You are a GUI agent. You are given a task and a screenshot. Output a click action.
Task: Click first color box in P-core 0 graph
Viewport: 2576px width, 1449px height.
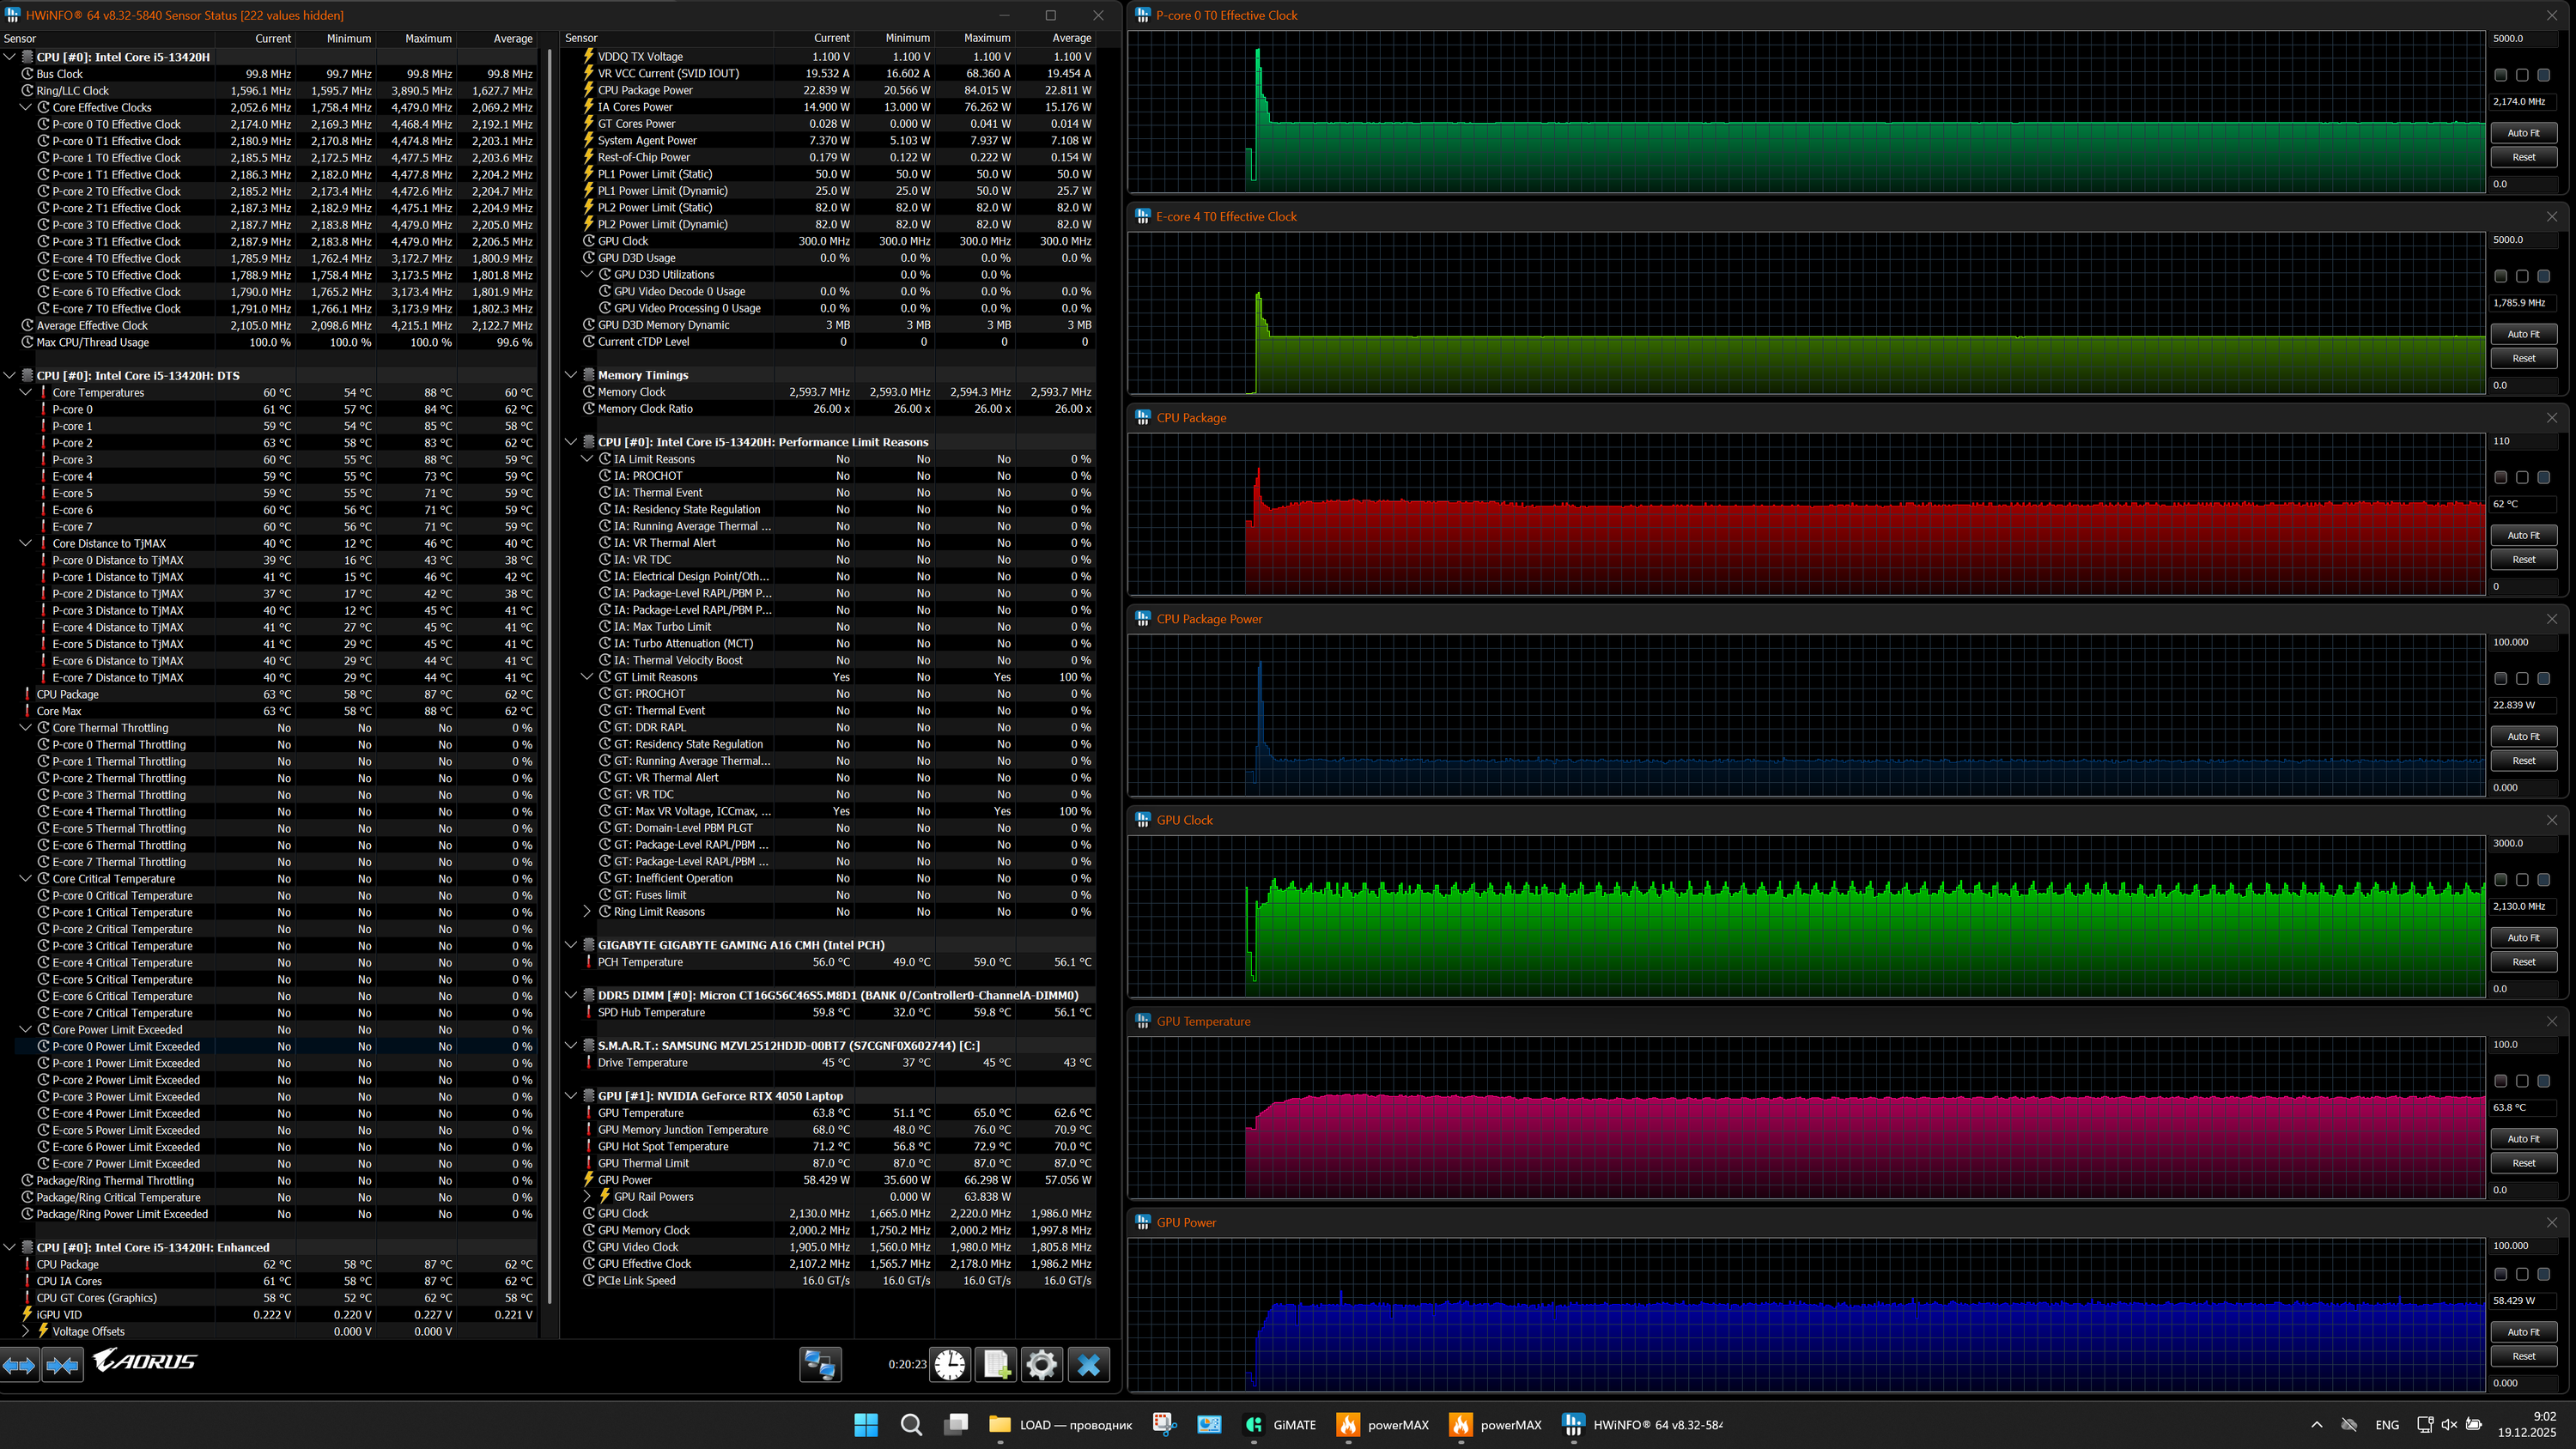pos(2500,75)
